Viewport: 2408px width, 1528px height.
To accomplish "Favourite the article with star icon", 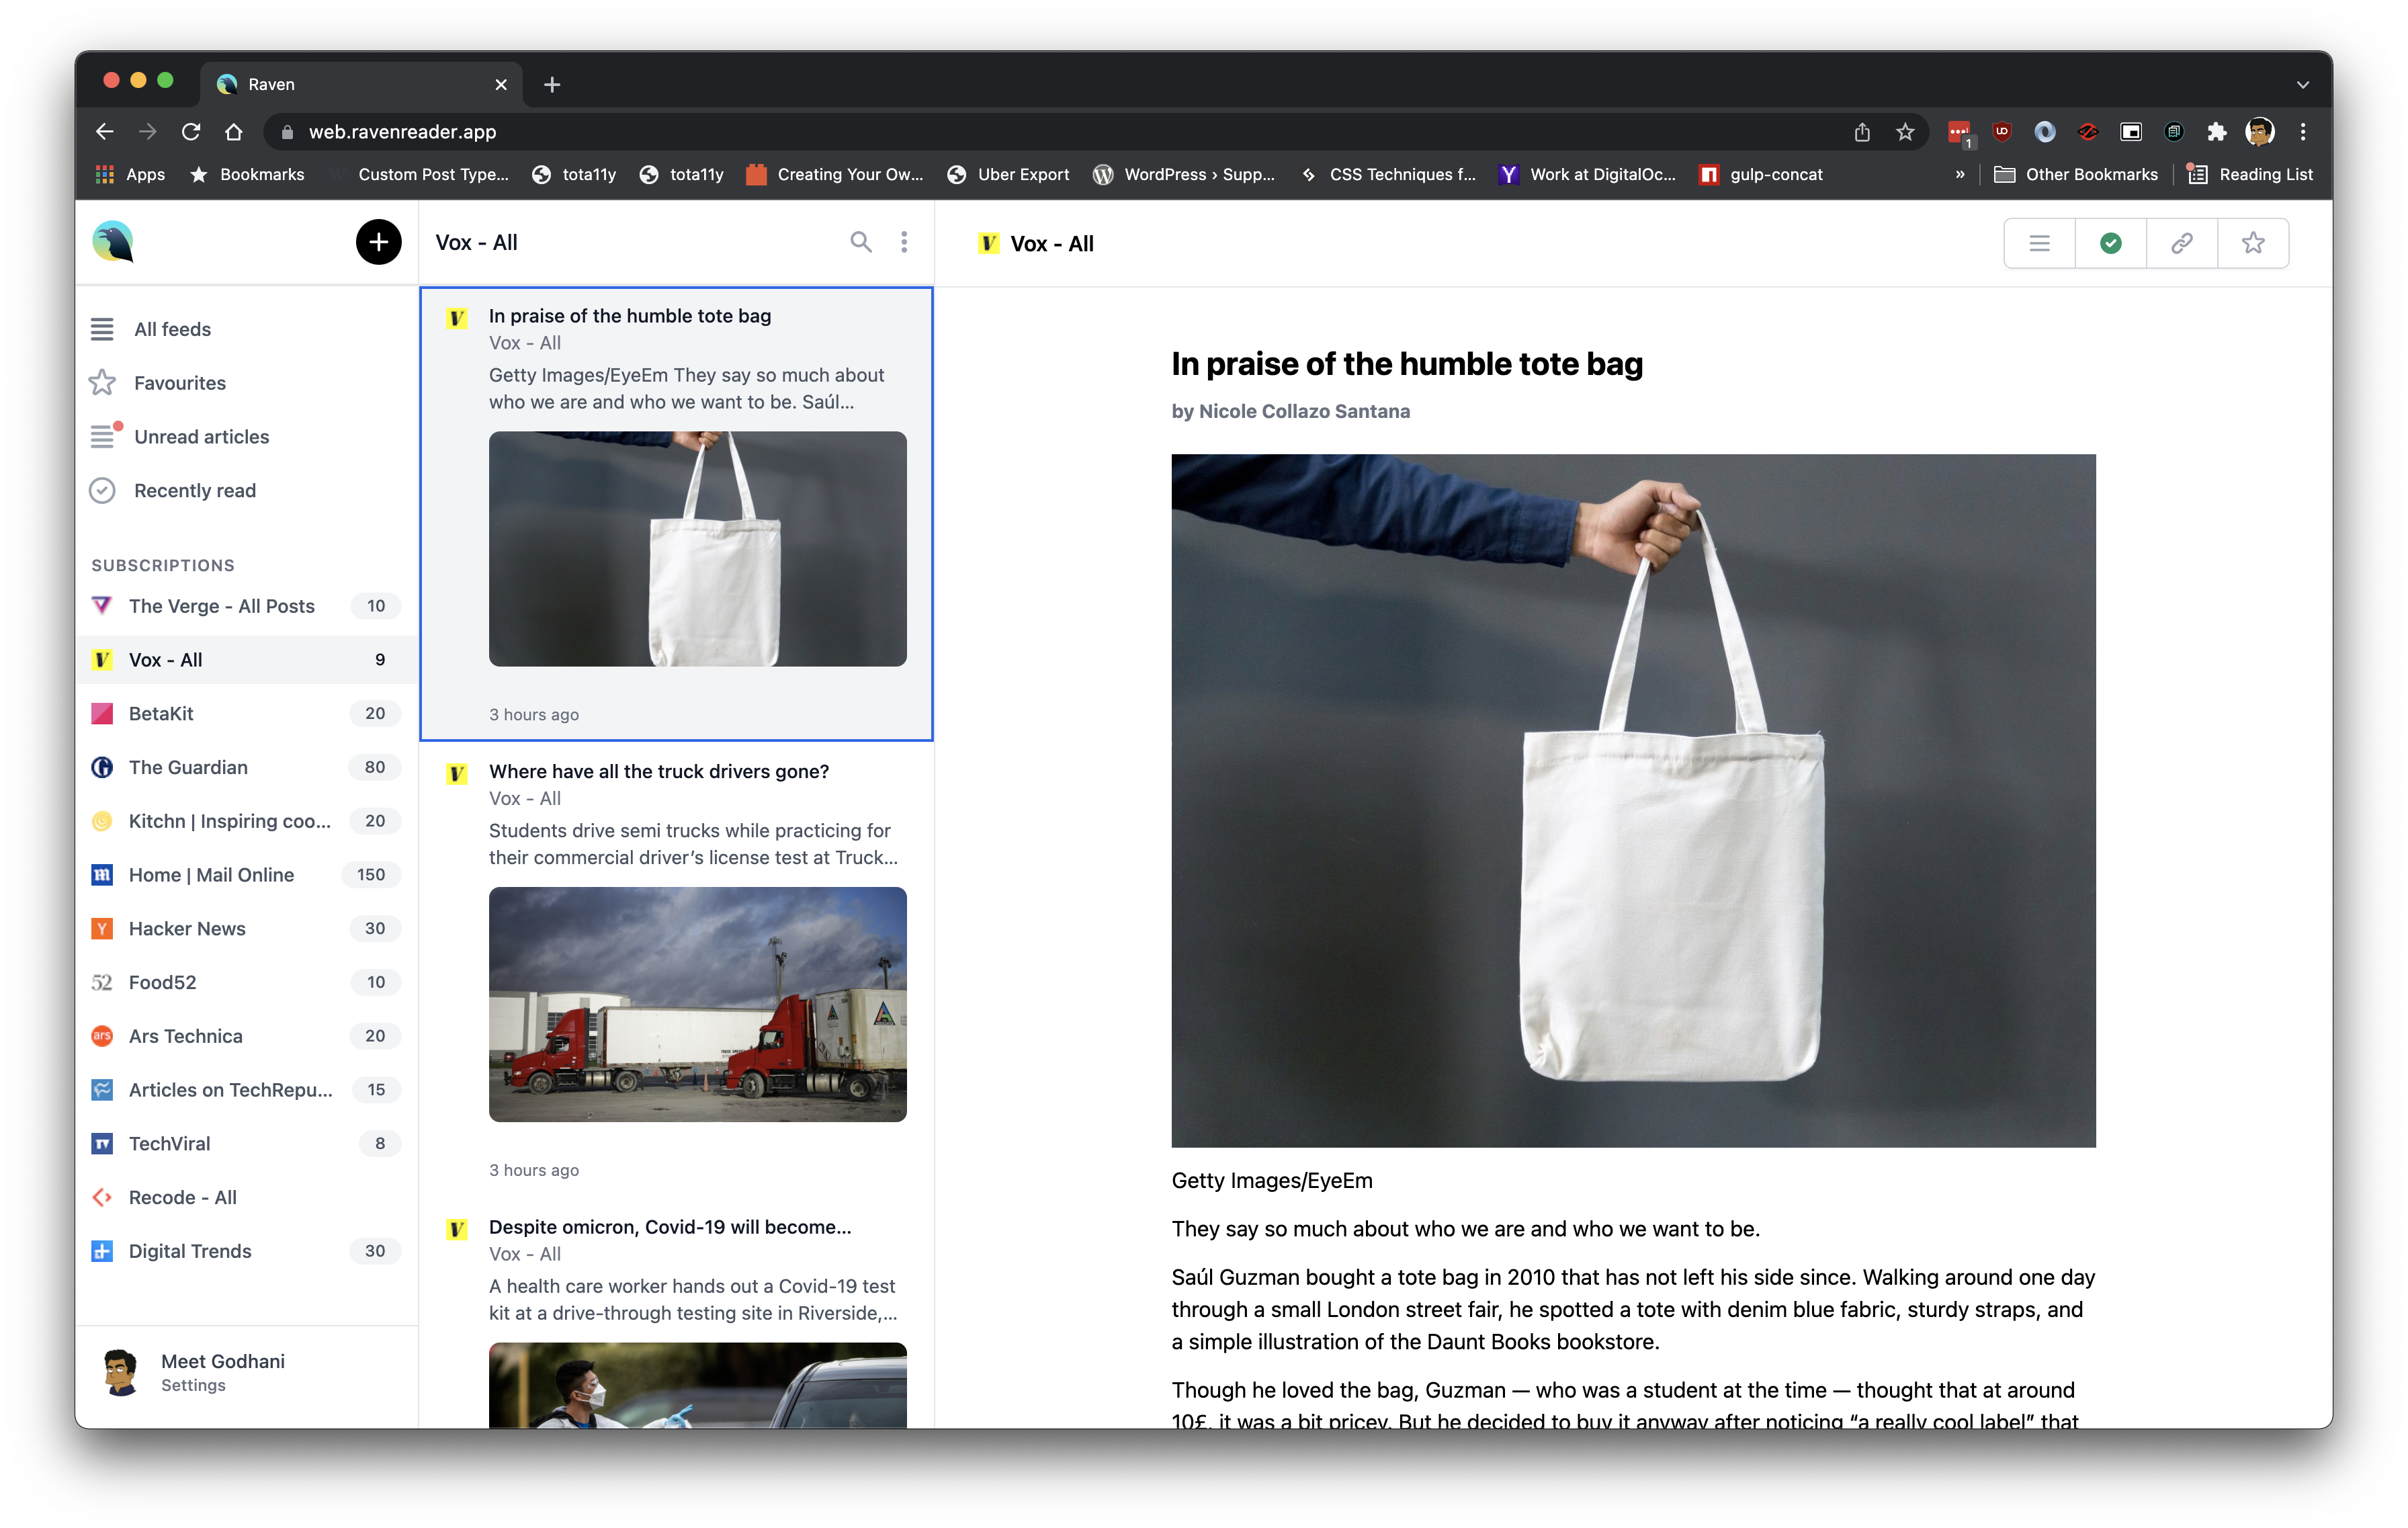I will point(2252,243).
